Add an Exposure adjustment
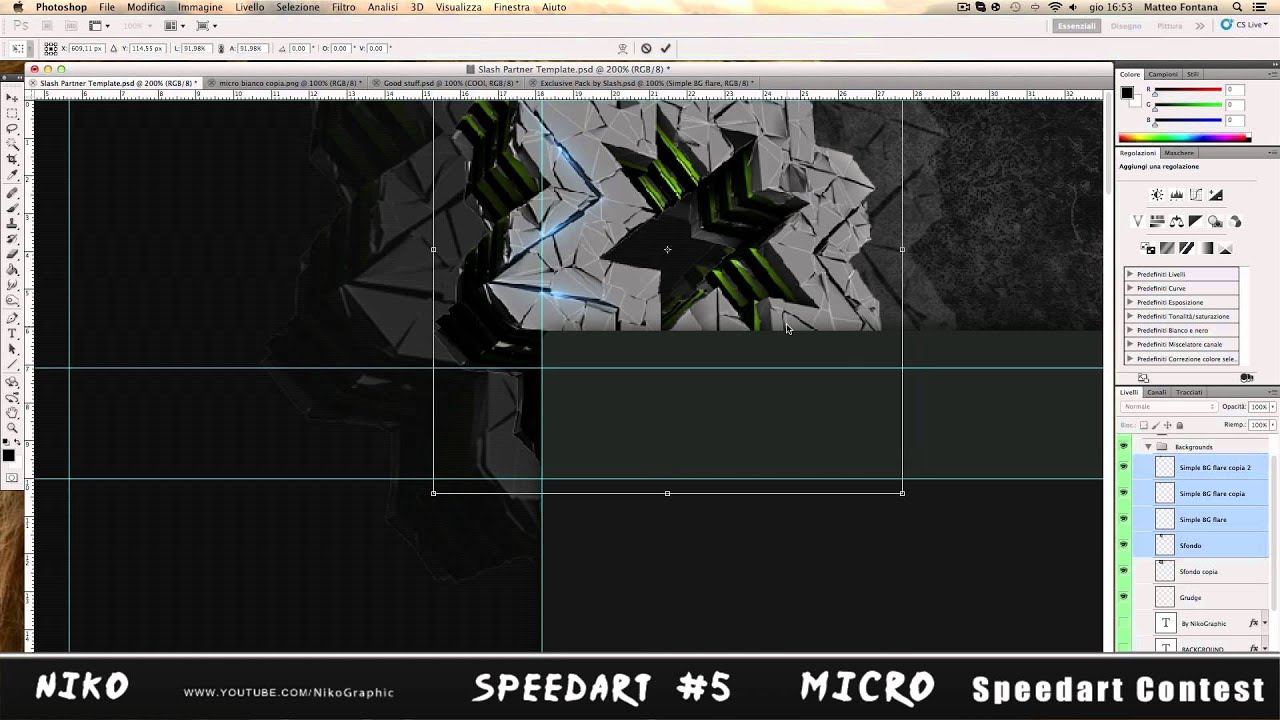This screenshot has width=1280, height=720. click(x=1215, y=195)
